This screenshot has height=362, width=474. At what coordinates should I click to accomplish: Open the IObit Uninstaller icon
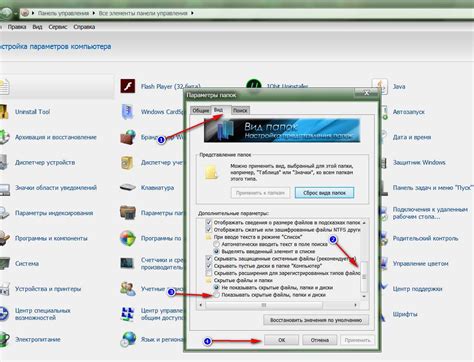(x=254, y=85)
